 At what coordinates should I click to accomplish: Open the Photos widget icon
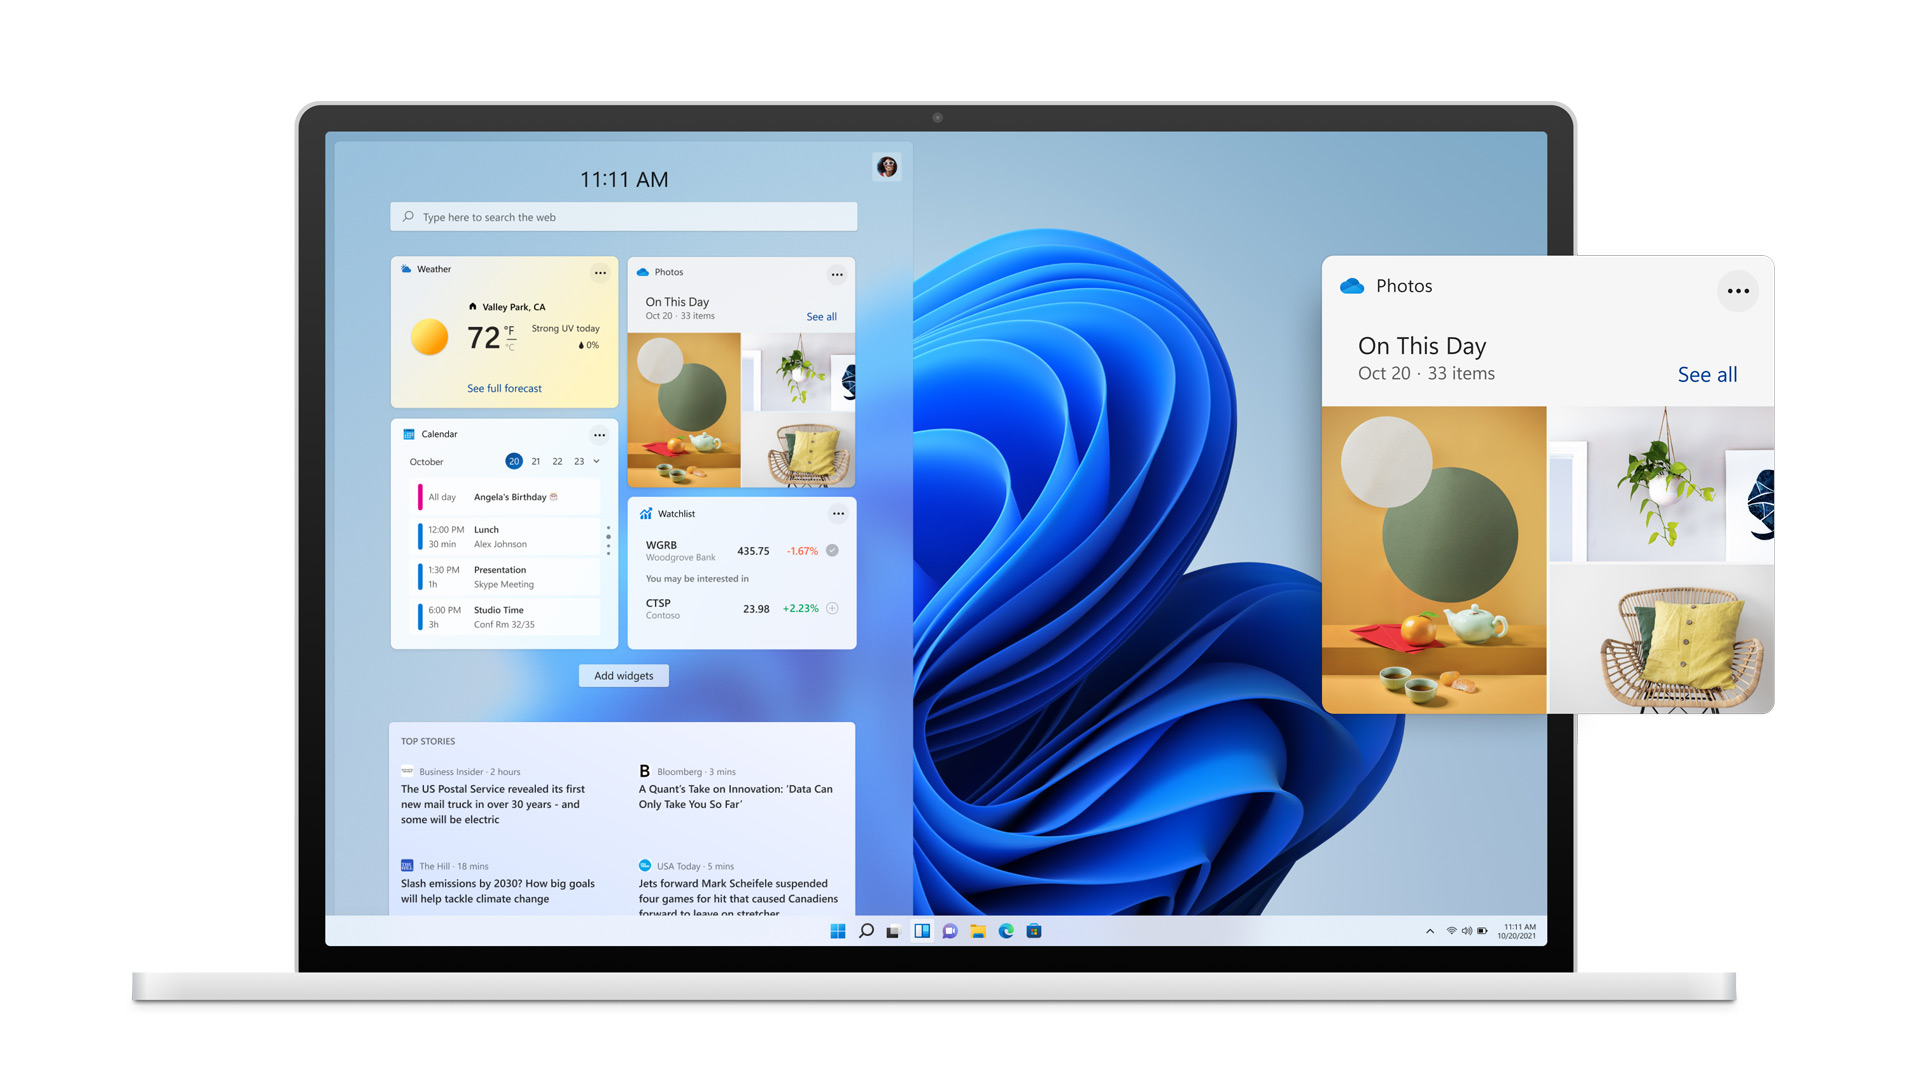click(642, 270)
